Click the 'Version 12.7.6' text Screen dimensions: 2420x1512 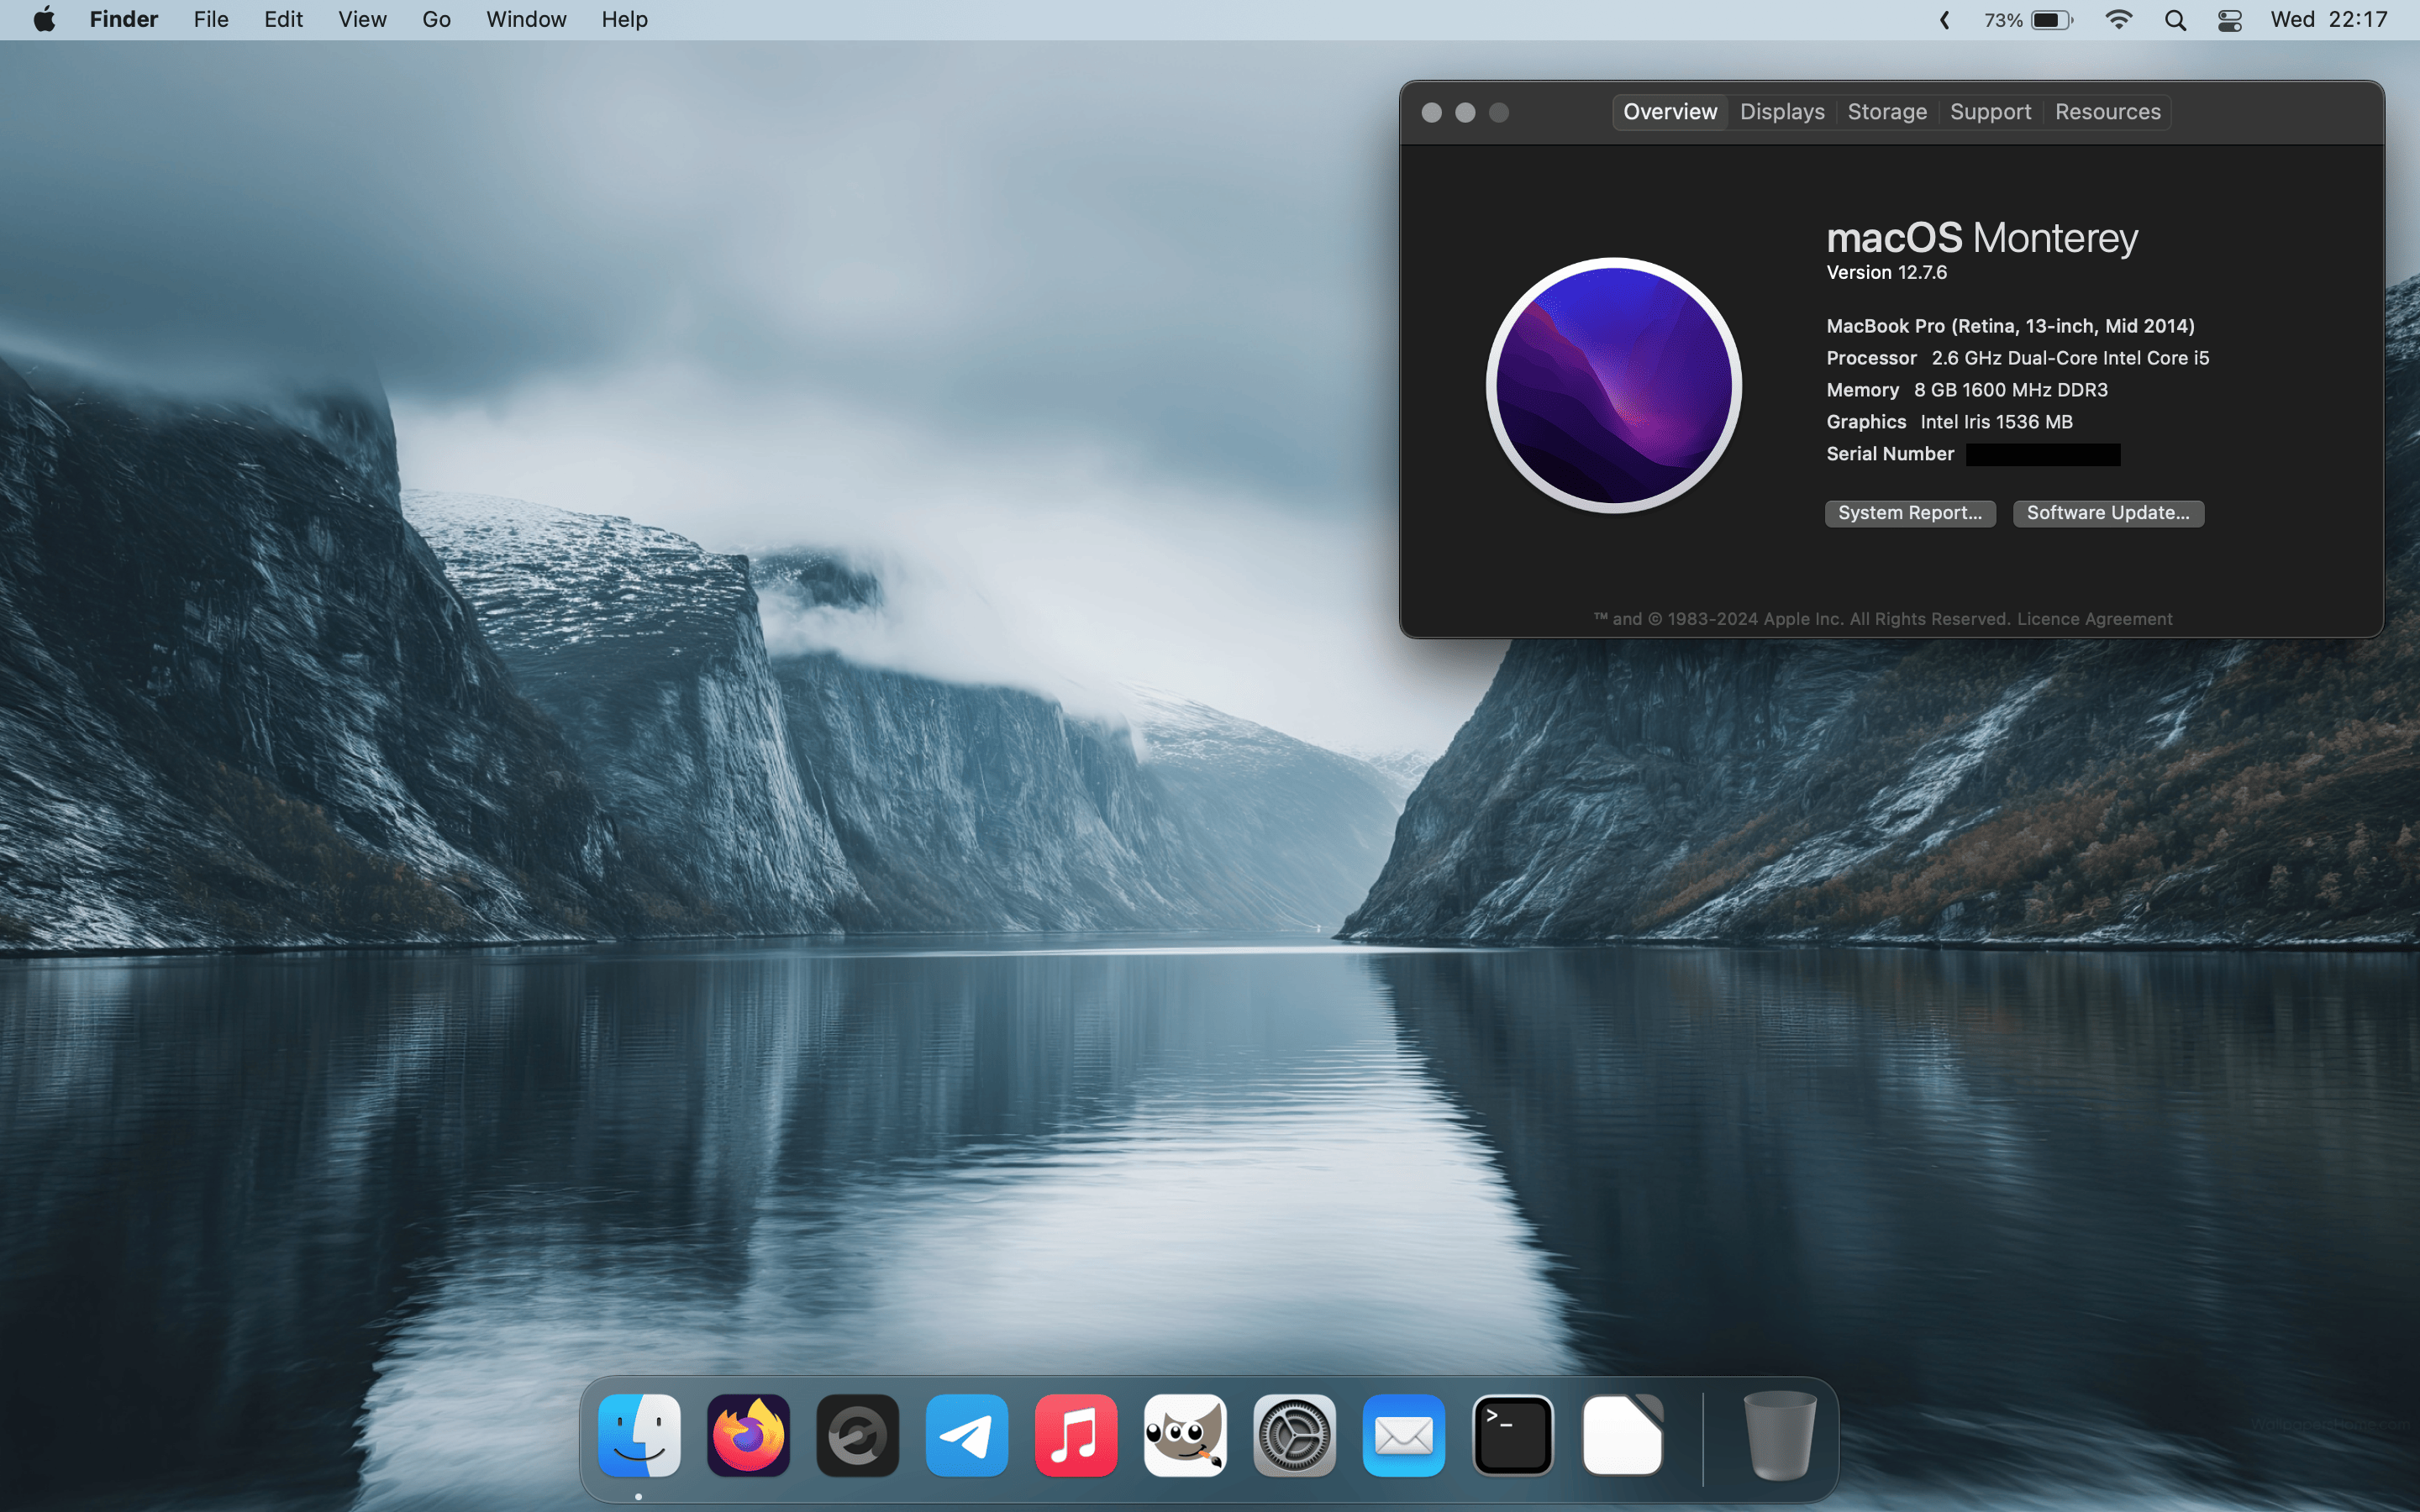pos(1886,272)
